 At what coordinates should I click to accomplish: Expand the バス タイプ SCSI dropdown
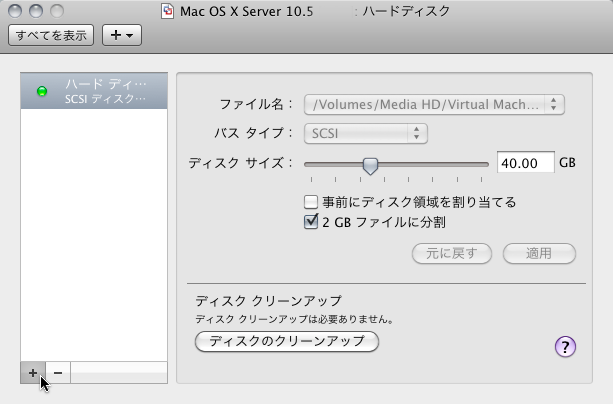tap(366, 132)
